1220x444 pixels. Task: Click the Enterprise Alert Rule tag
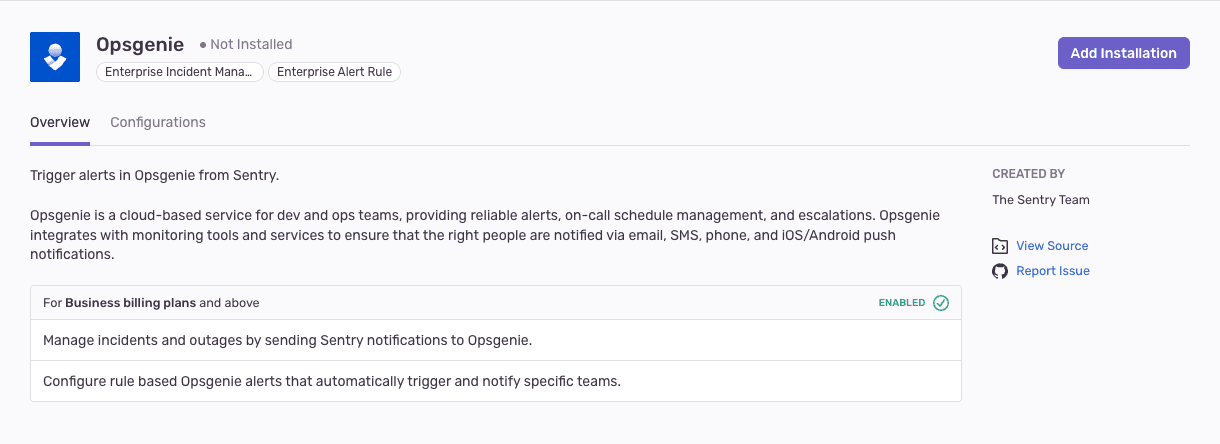point(334,72)
